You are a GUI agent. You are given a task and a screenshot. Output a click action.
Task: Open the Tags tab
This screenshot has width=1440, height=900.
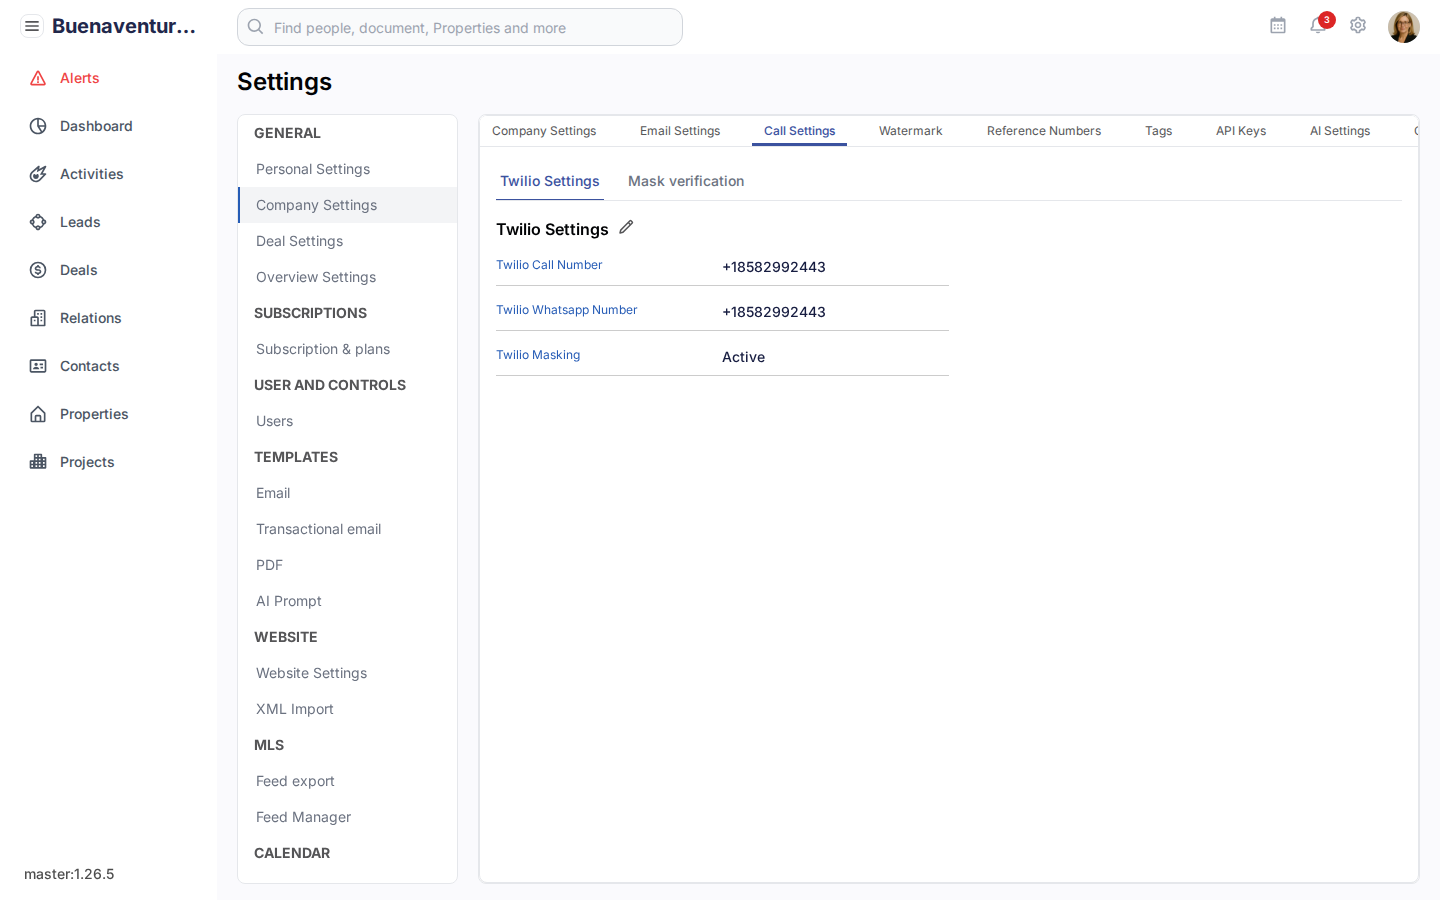click(x=1159, y=131)
